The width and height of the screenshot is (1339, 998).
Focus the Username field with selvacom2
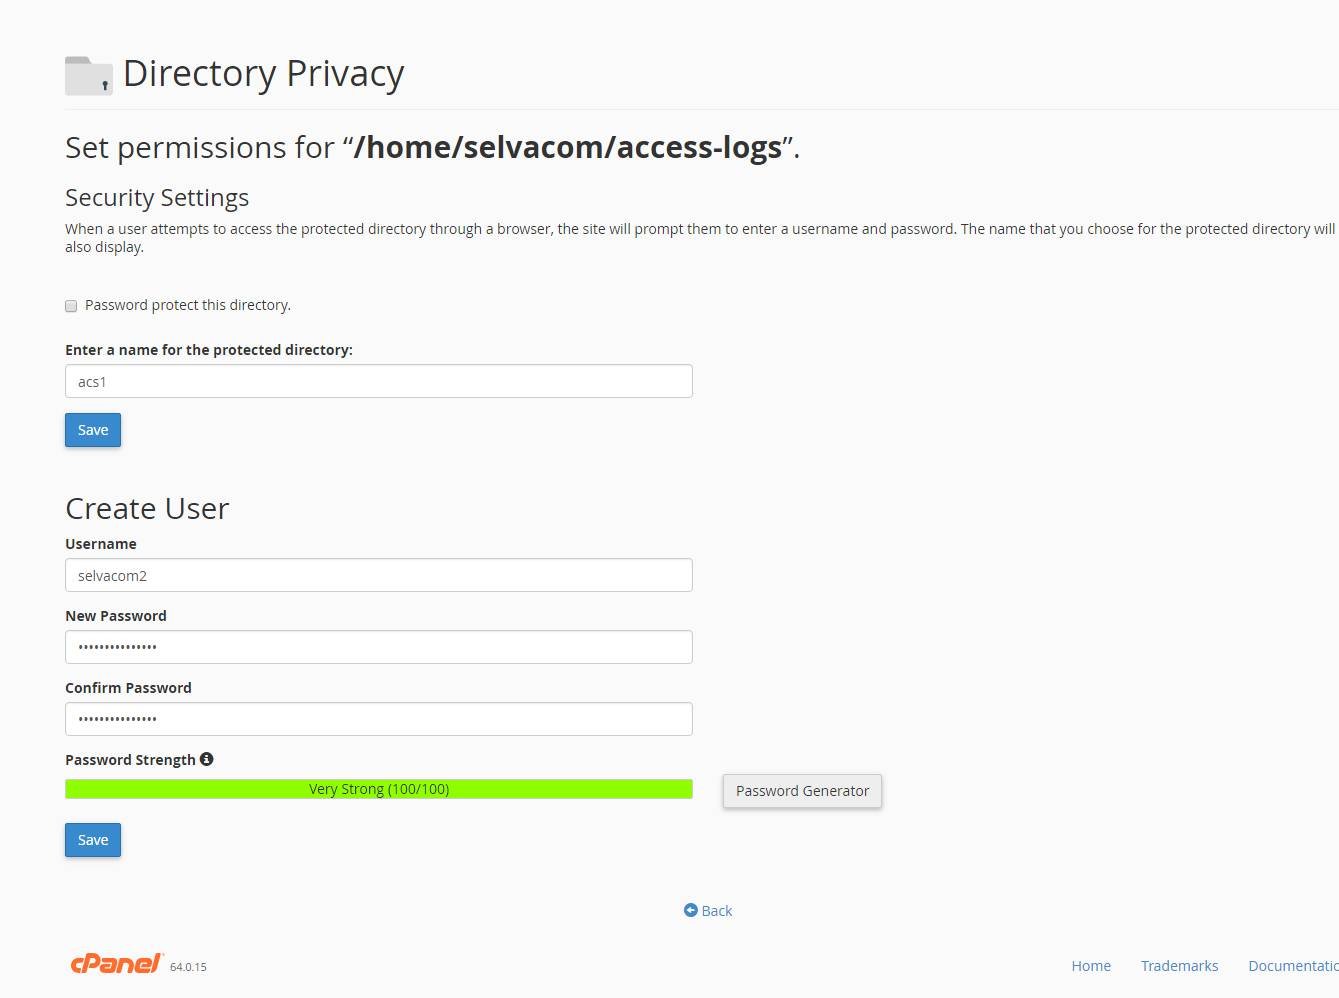tap(379, 575)
